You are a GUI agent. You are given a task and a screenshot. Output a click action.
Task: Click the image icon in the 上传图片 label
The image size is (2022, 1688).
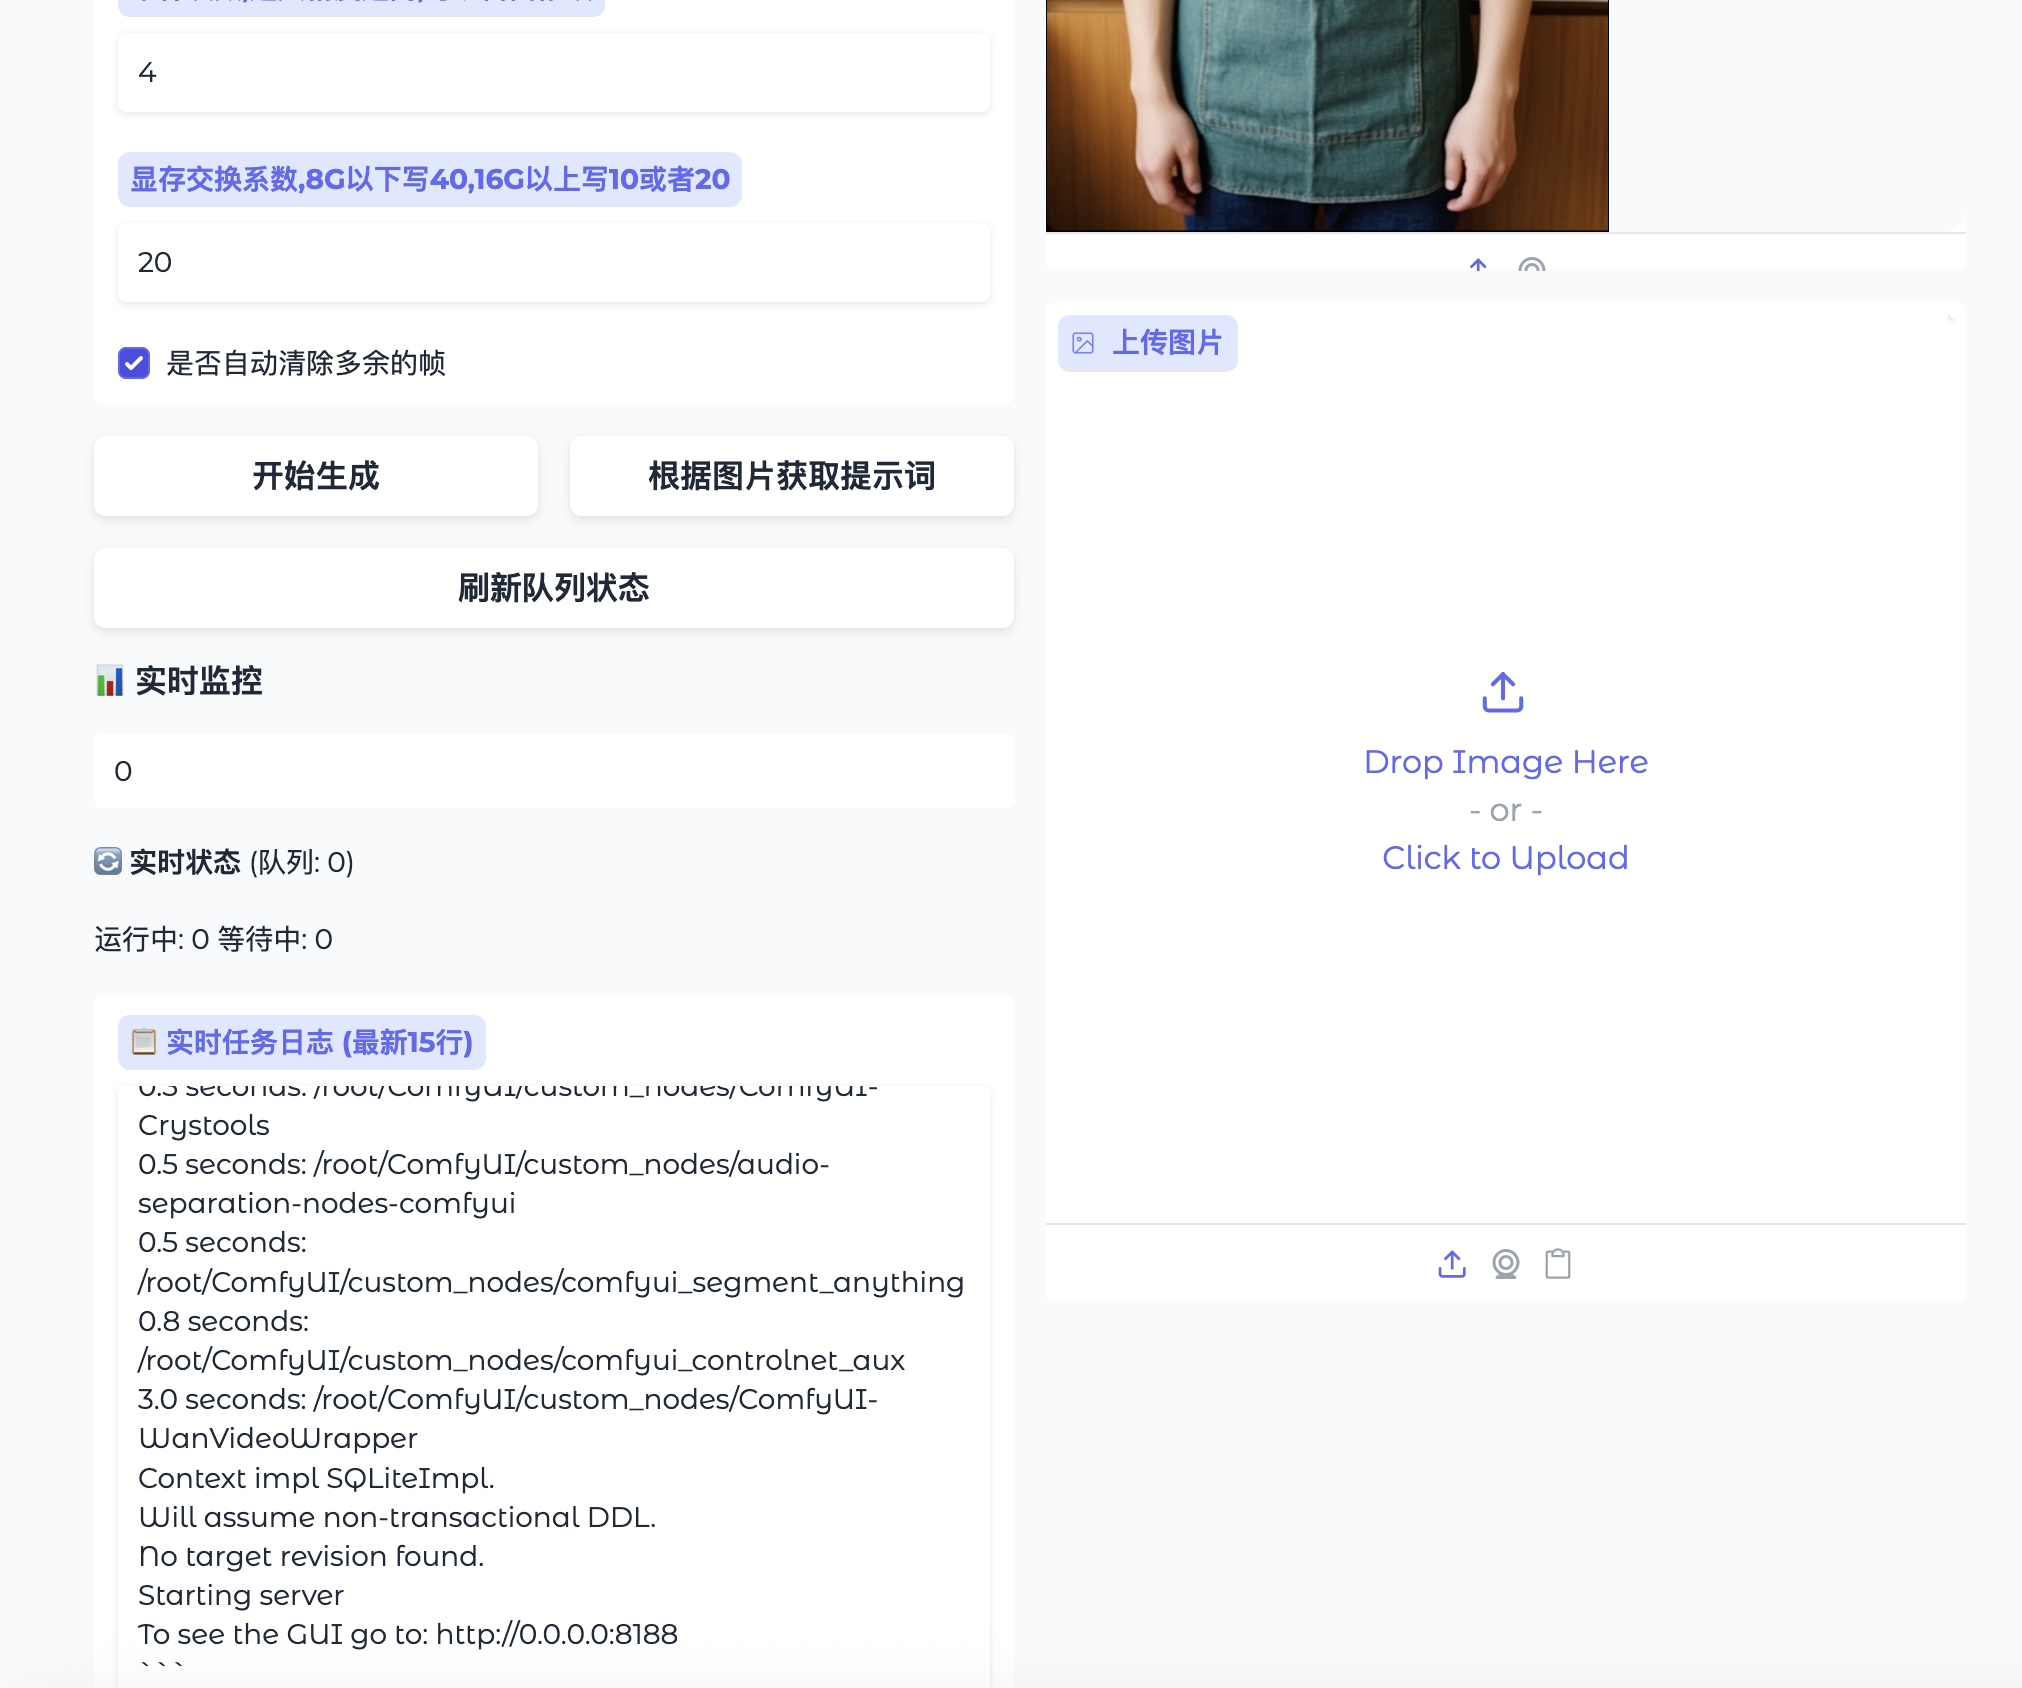tap(1083, 343)
